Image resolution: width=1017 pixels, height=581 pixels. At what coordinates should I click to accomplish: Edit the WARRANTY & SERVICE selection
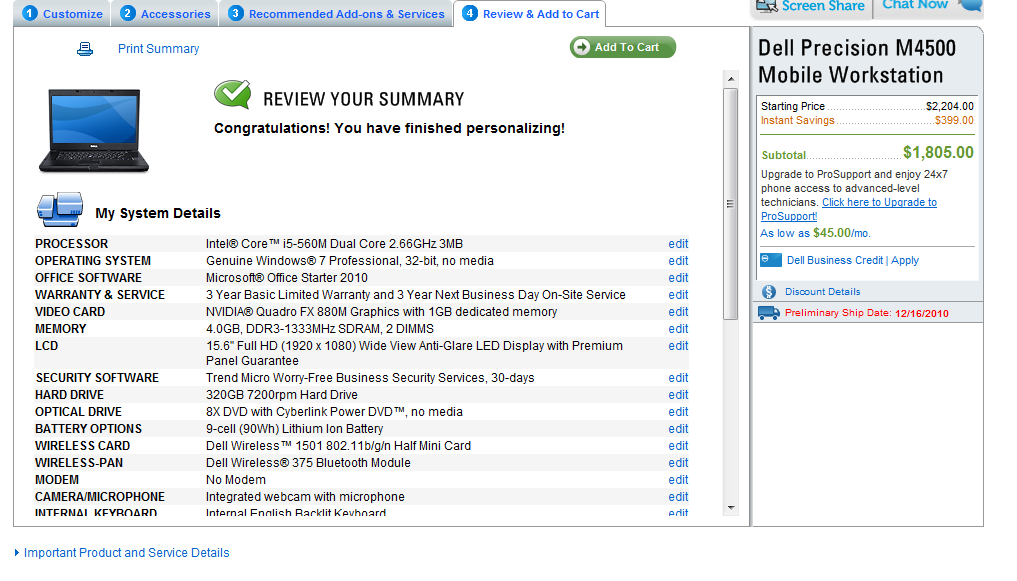pos(678,294)
